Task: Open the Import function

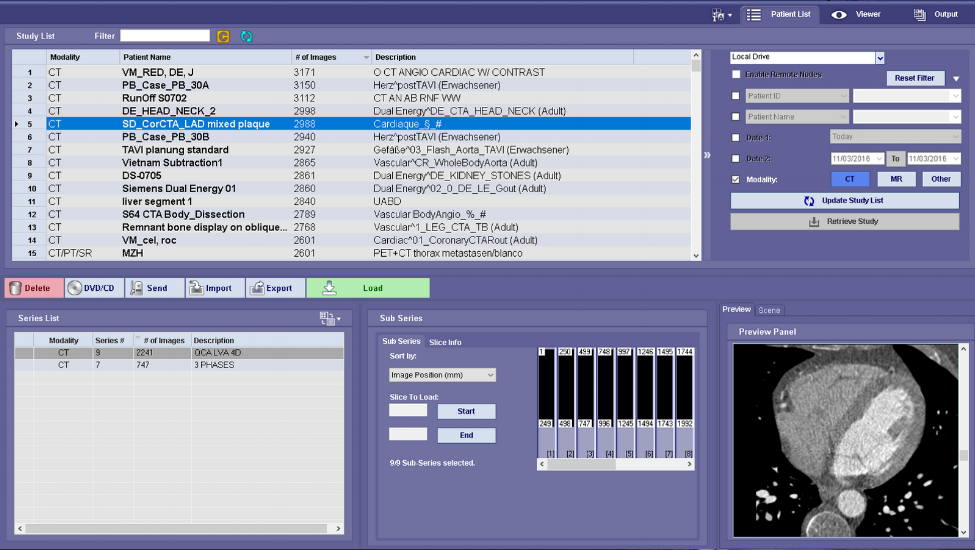Action: (215, 288)
